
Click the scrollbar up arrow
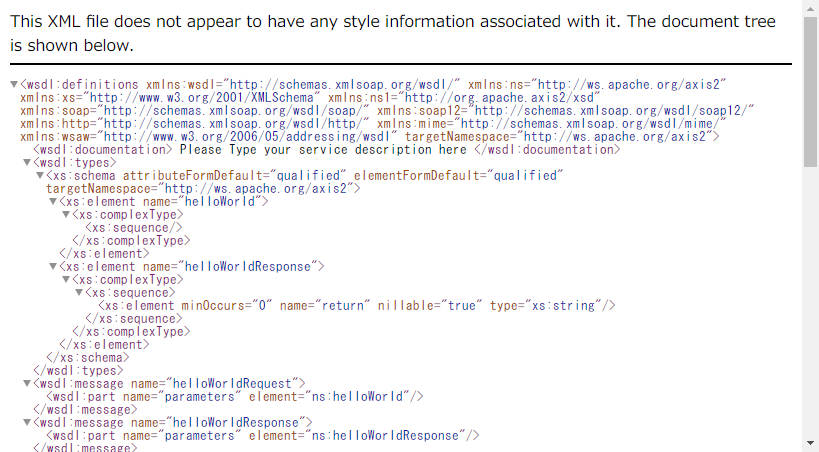(810, 7)
